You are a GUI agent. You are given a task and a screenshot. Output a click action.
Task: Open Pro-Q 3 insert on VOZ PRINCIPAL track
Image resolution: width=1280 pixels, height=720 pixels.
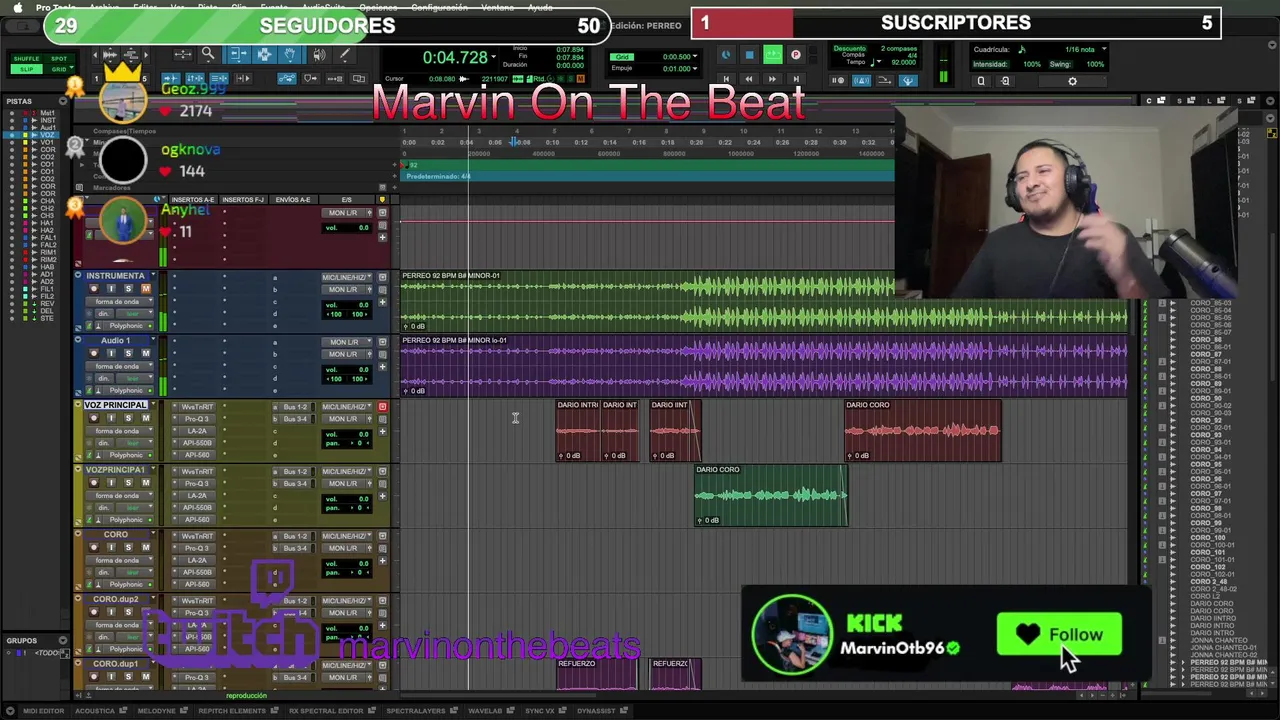198,419
